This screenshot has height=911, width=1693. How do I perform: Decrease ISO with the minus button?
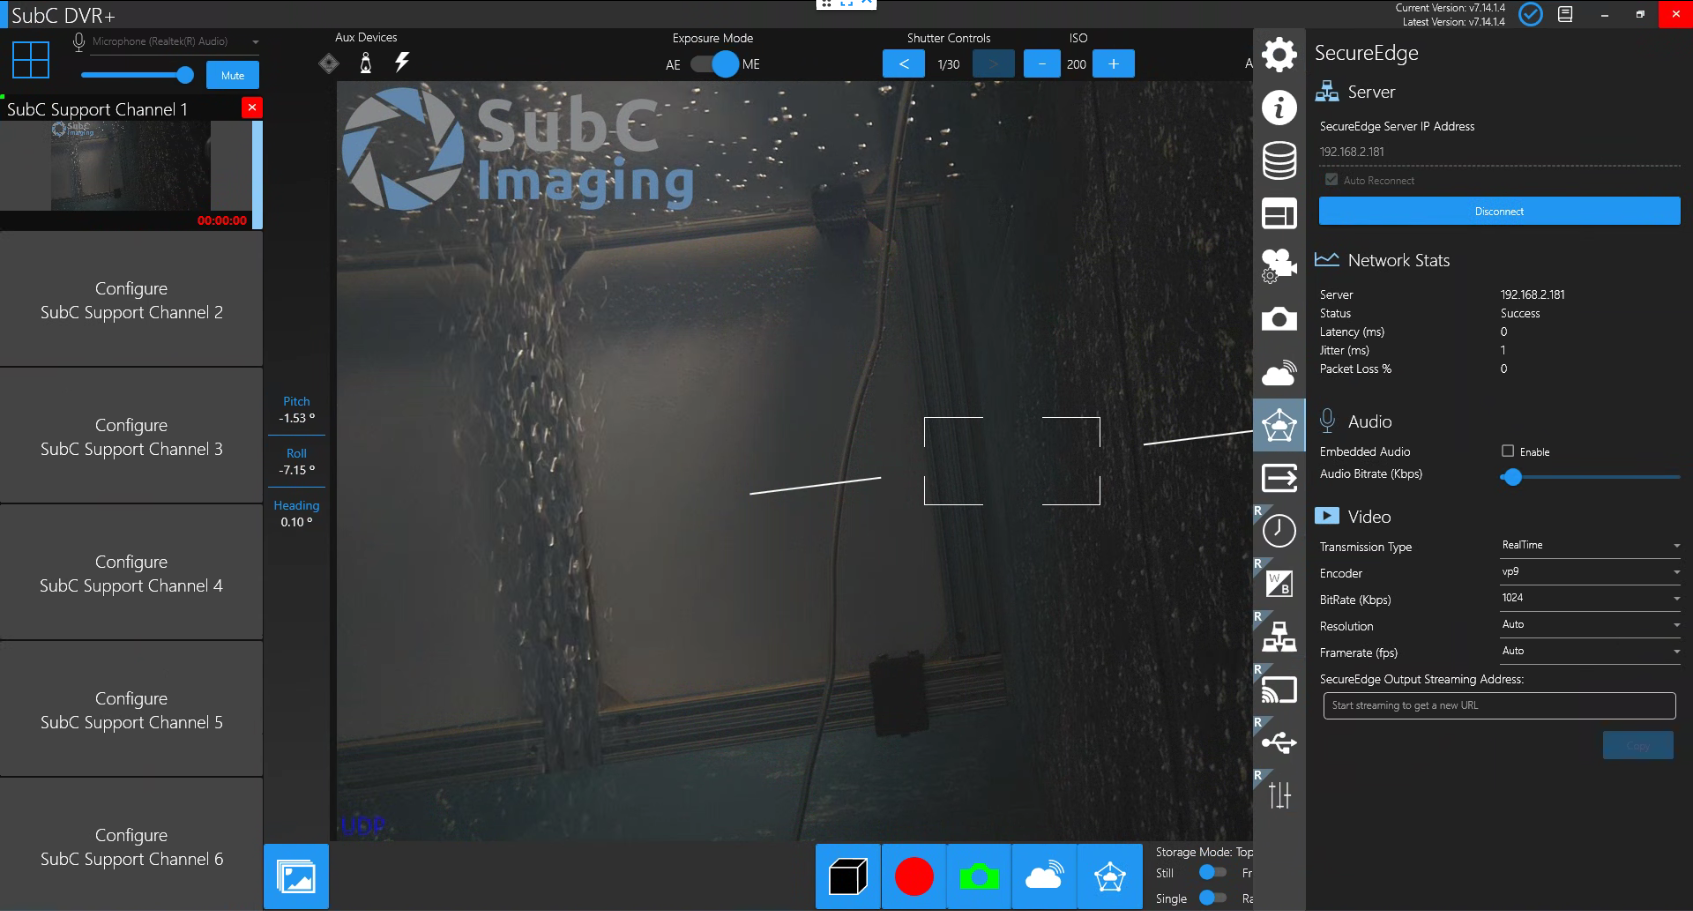click(x=1042, y=64)
